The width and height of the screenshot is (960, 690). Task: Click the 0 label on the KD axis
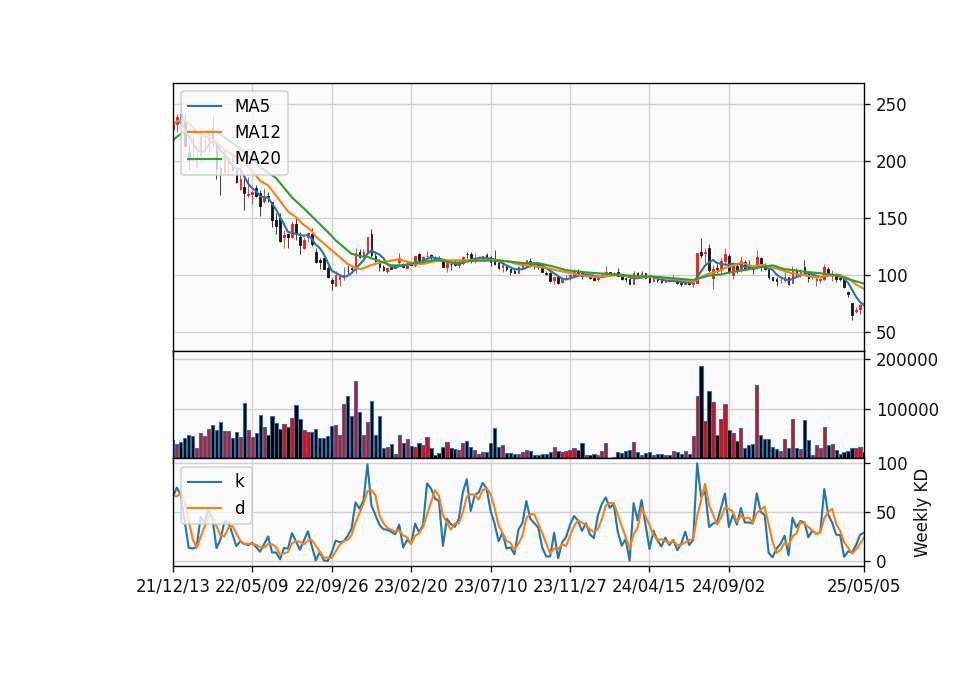[x=882, y=561]
